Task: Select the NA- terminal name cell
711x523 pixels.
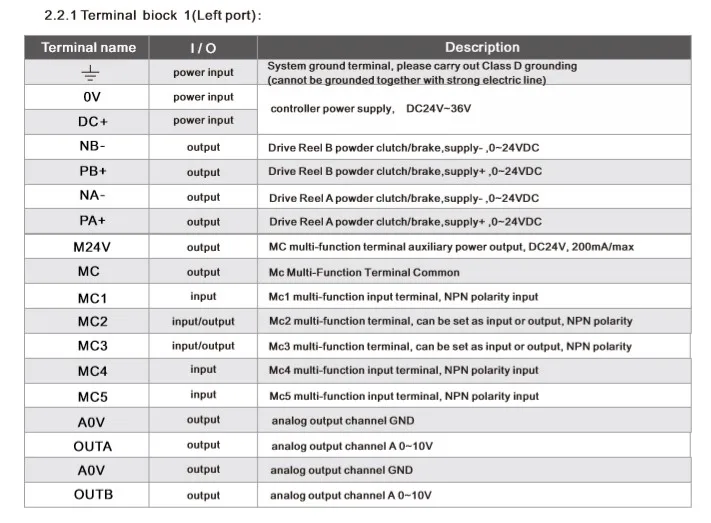Action: click(x=88, y=196)
